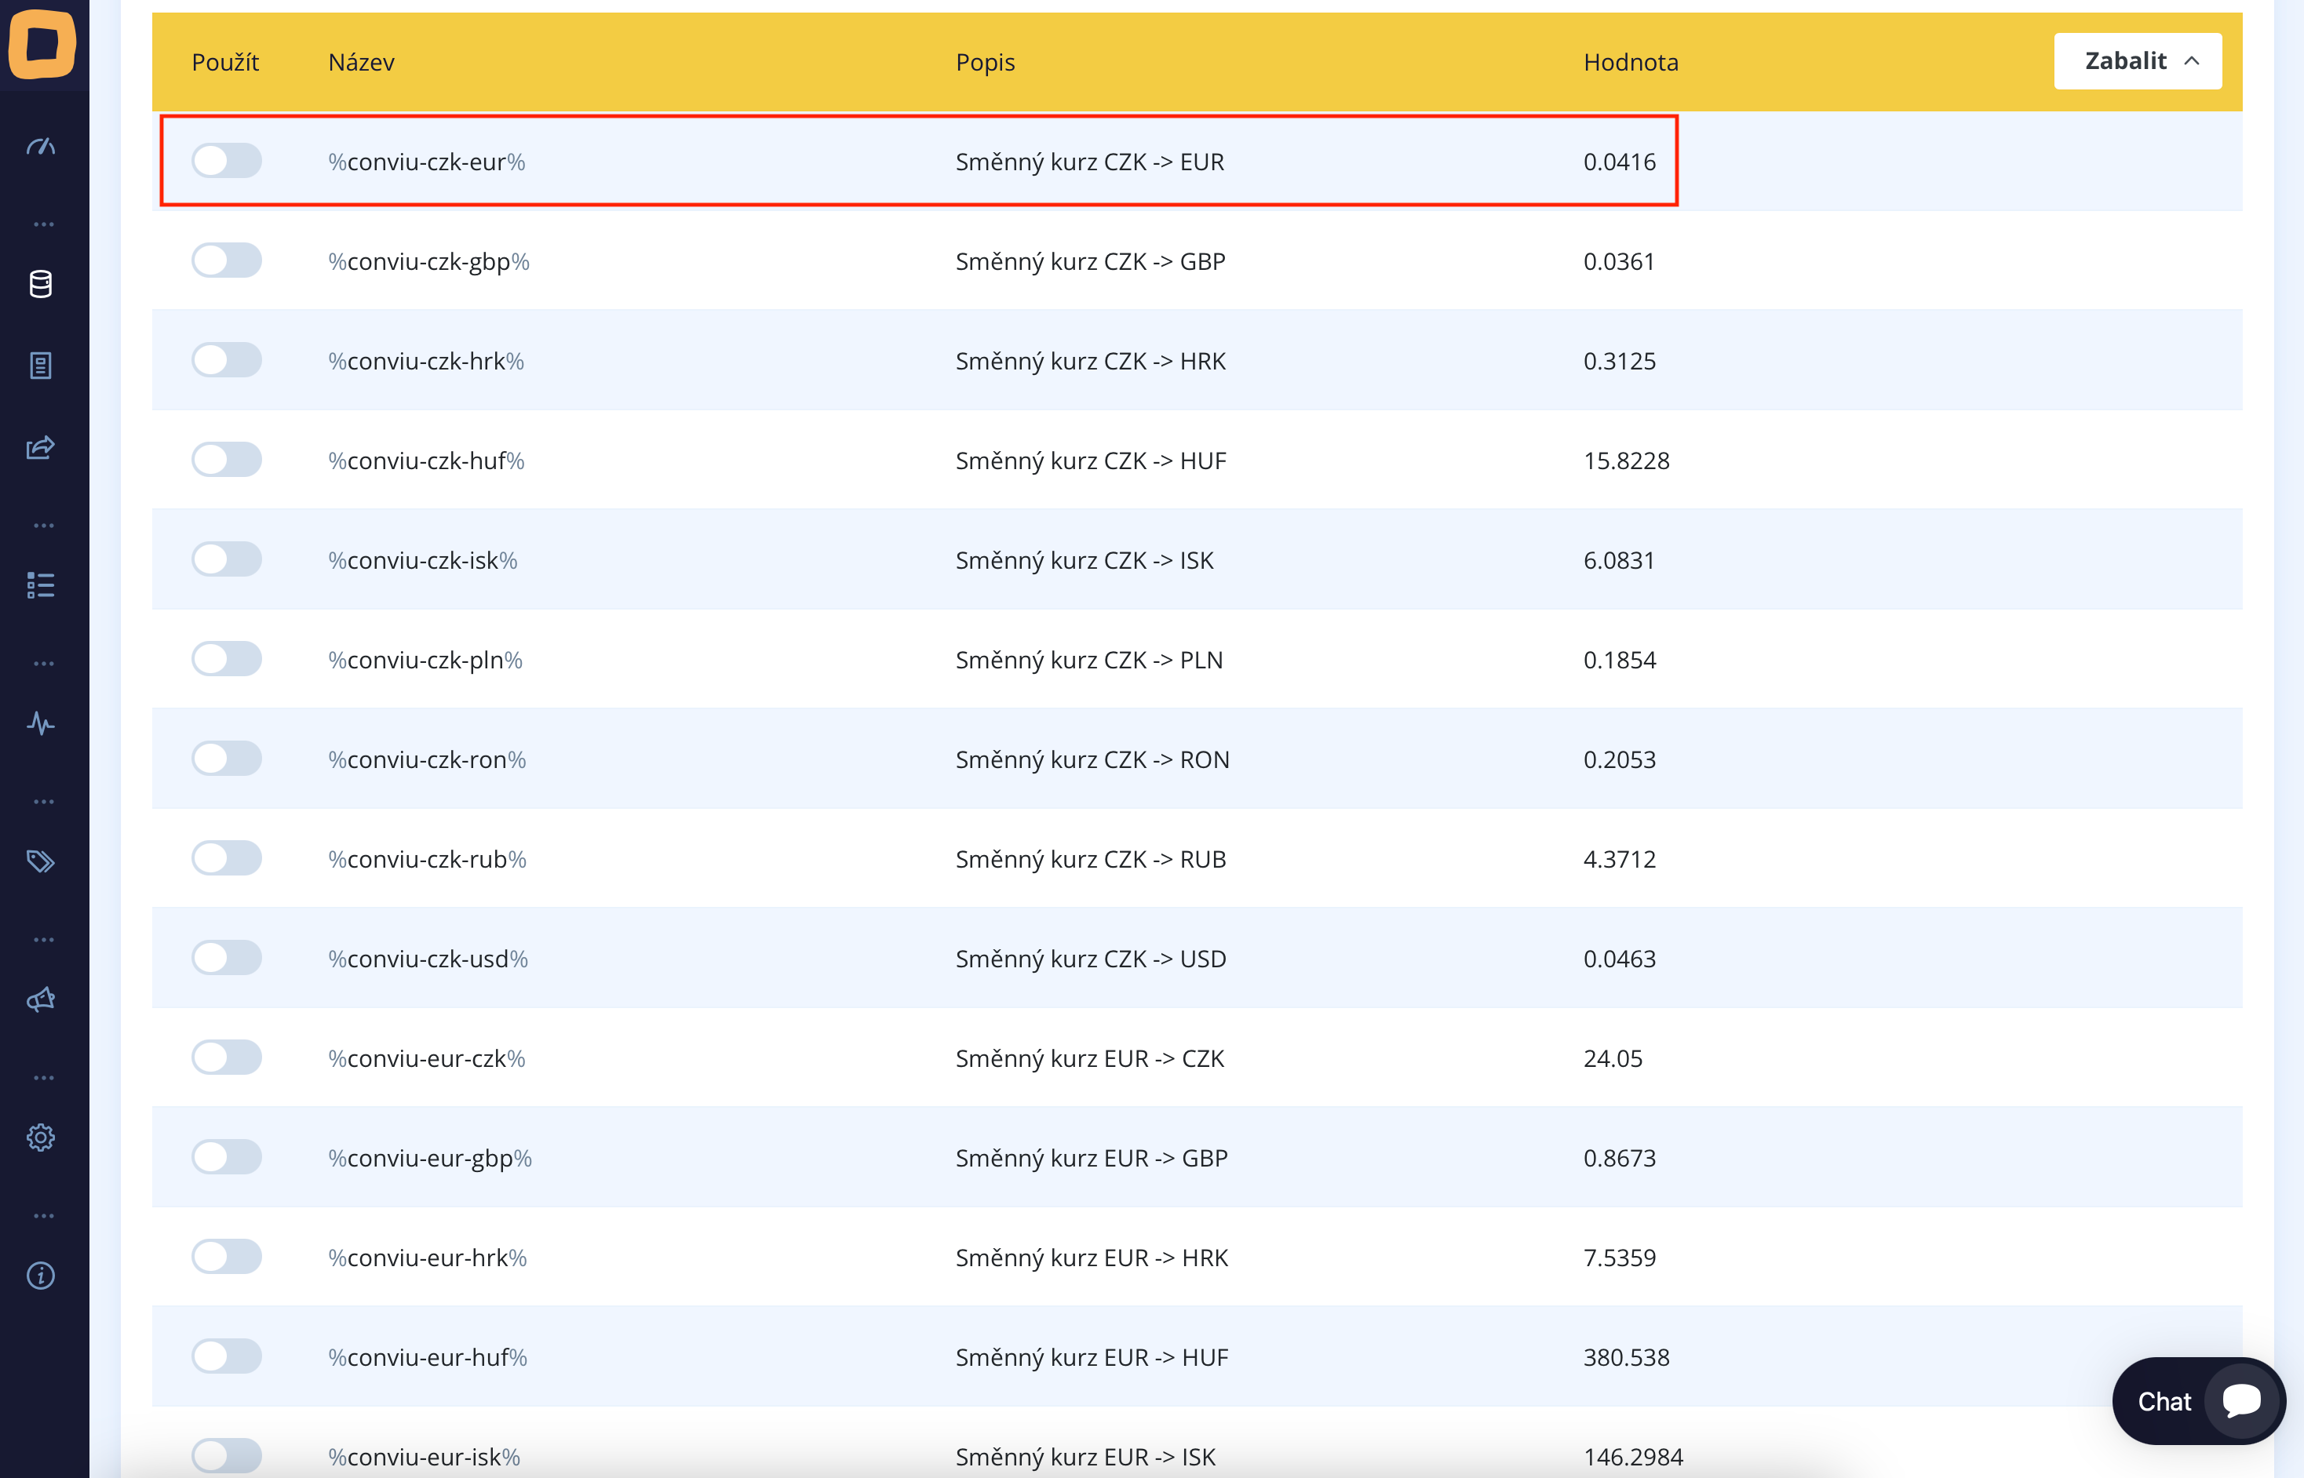
Task: Toggle on the conviu-czk-usd variable
Action: [x=227, y=958]
